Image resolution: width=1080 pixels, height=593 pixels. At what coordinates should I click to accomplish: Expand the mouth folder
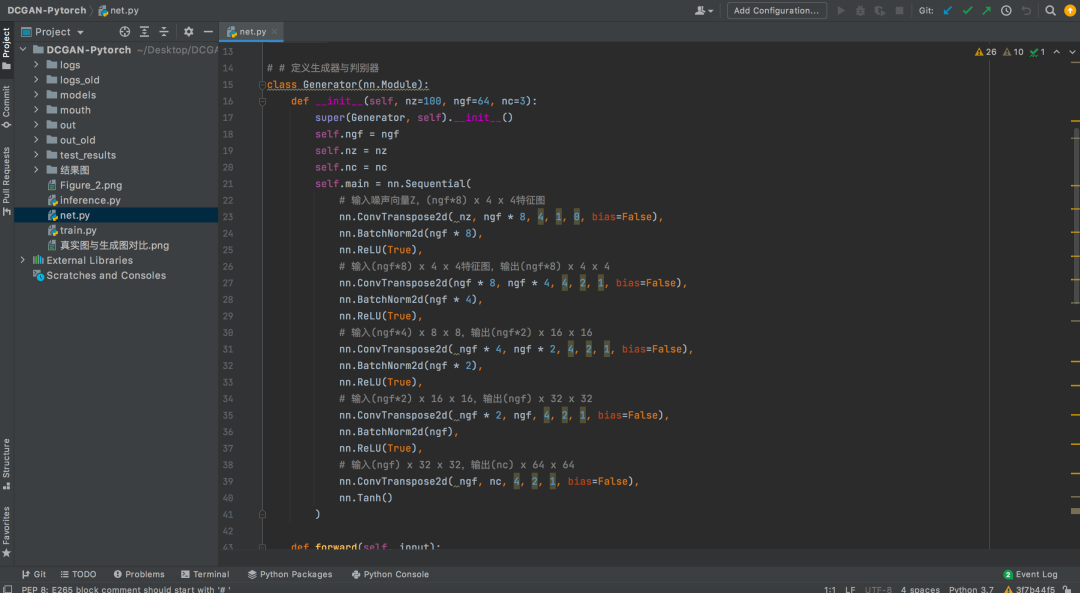[36, 110]
